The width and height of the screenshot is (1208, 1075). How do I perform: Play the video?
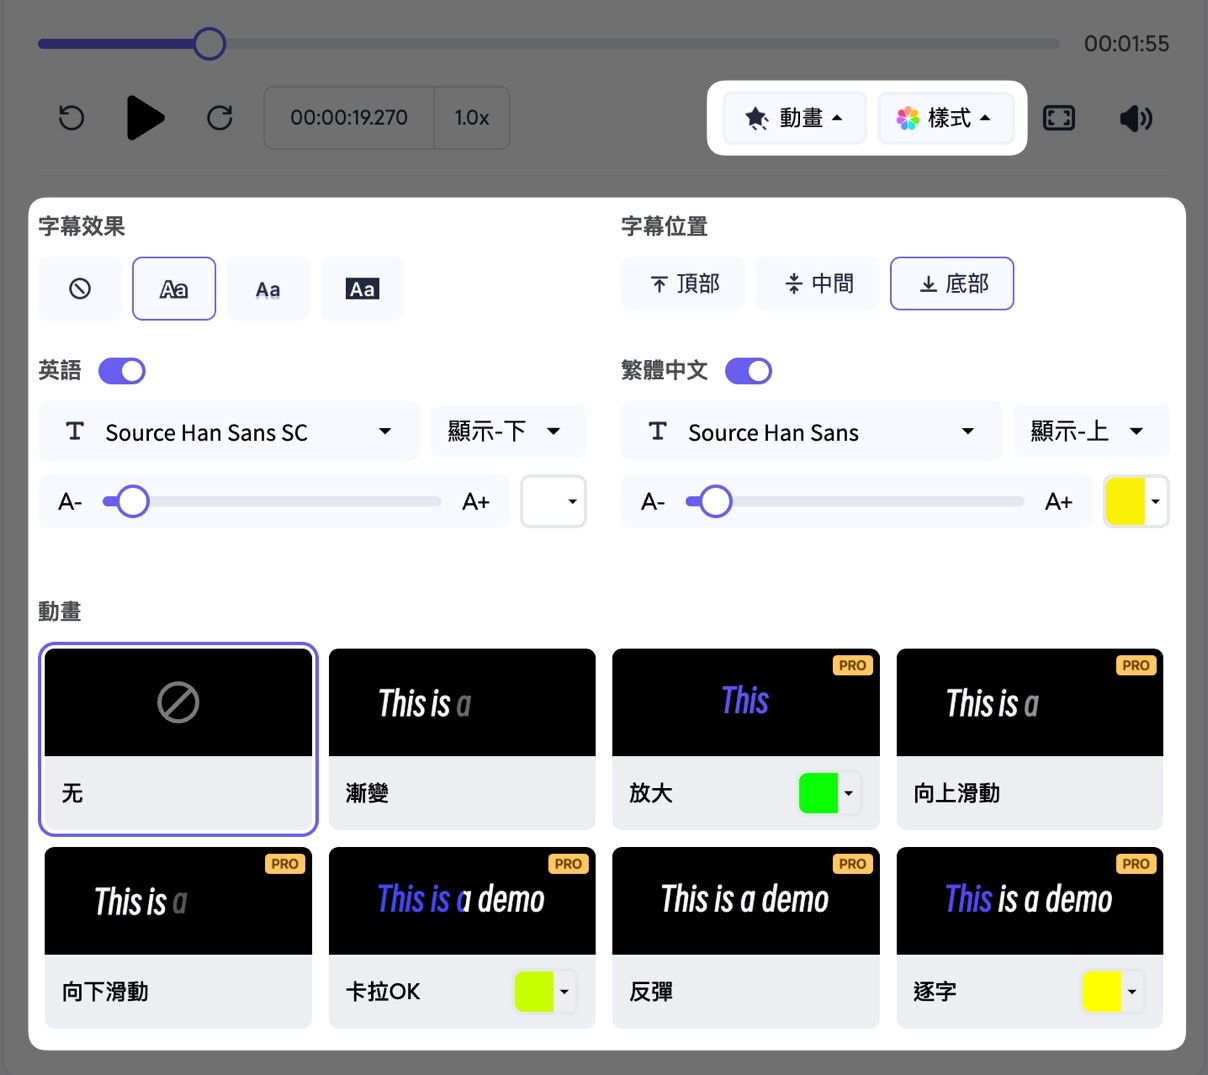[145, 118]
